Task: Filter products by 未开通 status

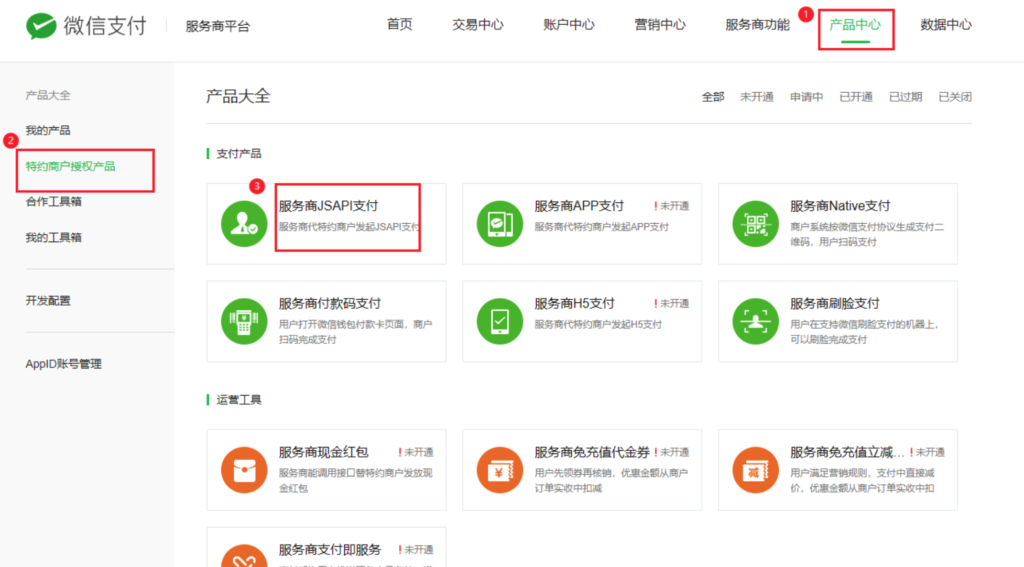Action: (756, 97)
